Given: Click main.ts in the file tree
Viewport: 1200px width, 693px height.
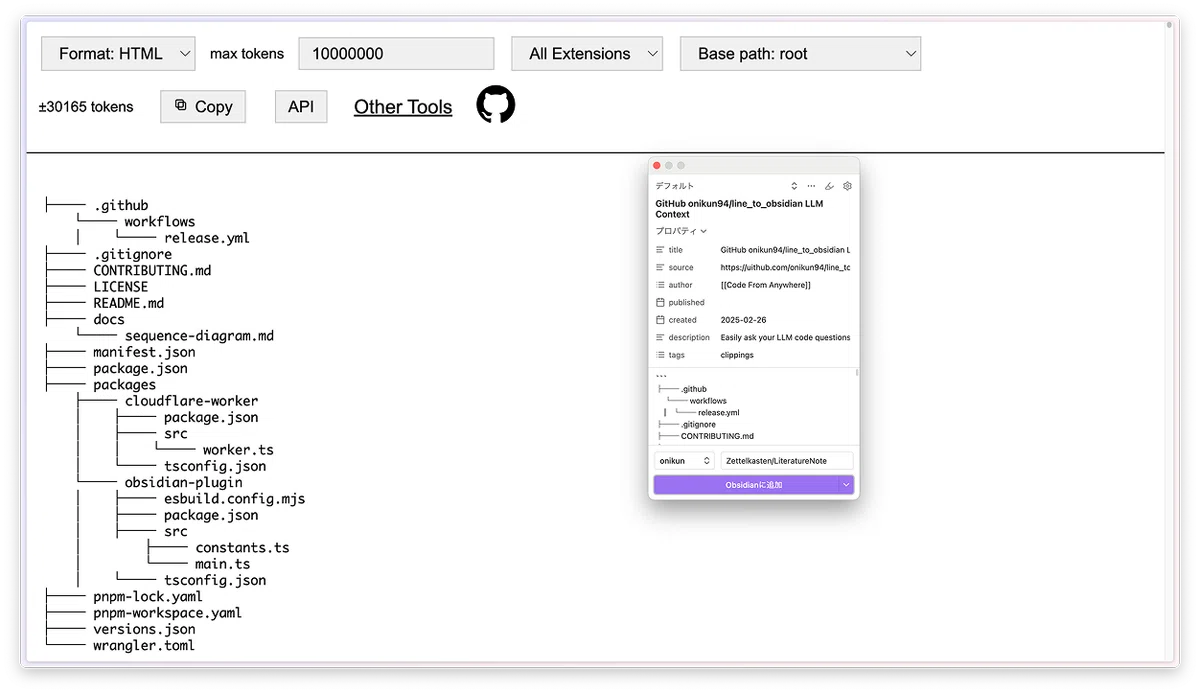Looking at the screenshot, I should [223, 564].
